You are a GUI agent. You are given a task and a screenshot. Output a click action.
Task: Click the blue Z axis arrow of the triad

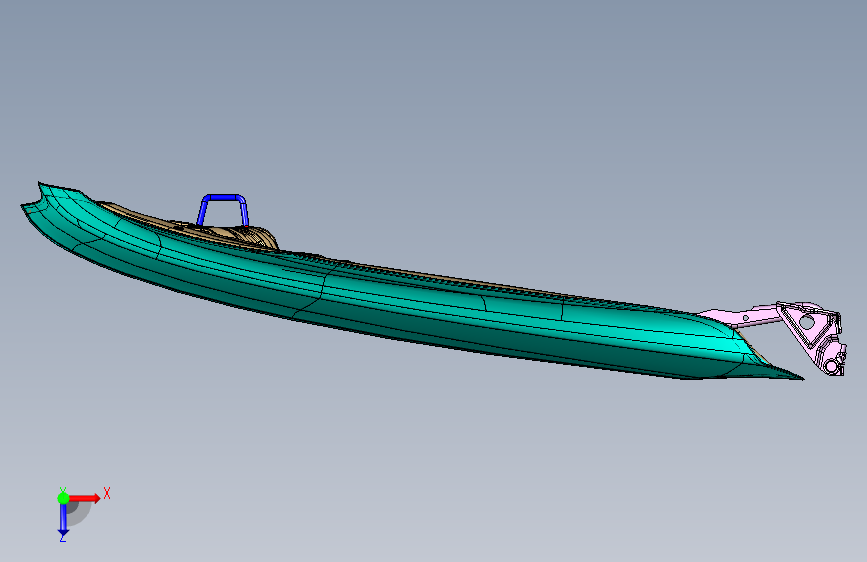63,520
